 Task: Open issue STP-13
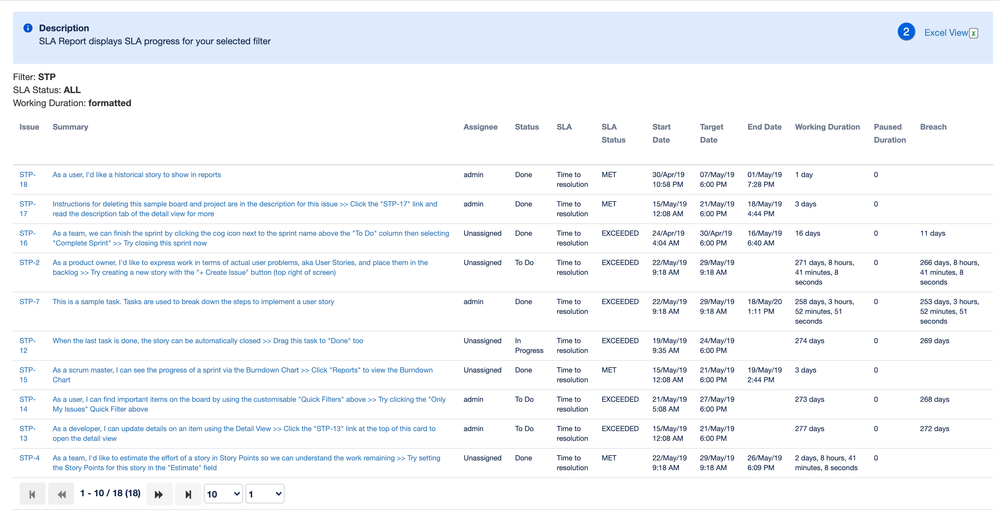coord(27,434)
